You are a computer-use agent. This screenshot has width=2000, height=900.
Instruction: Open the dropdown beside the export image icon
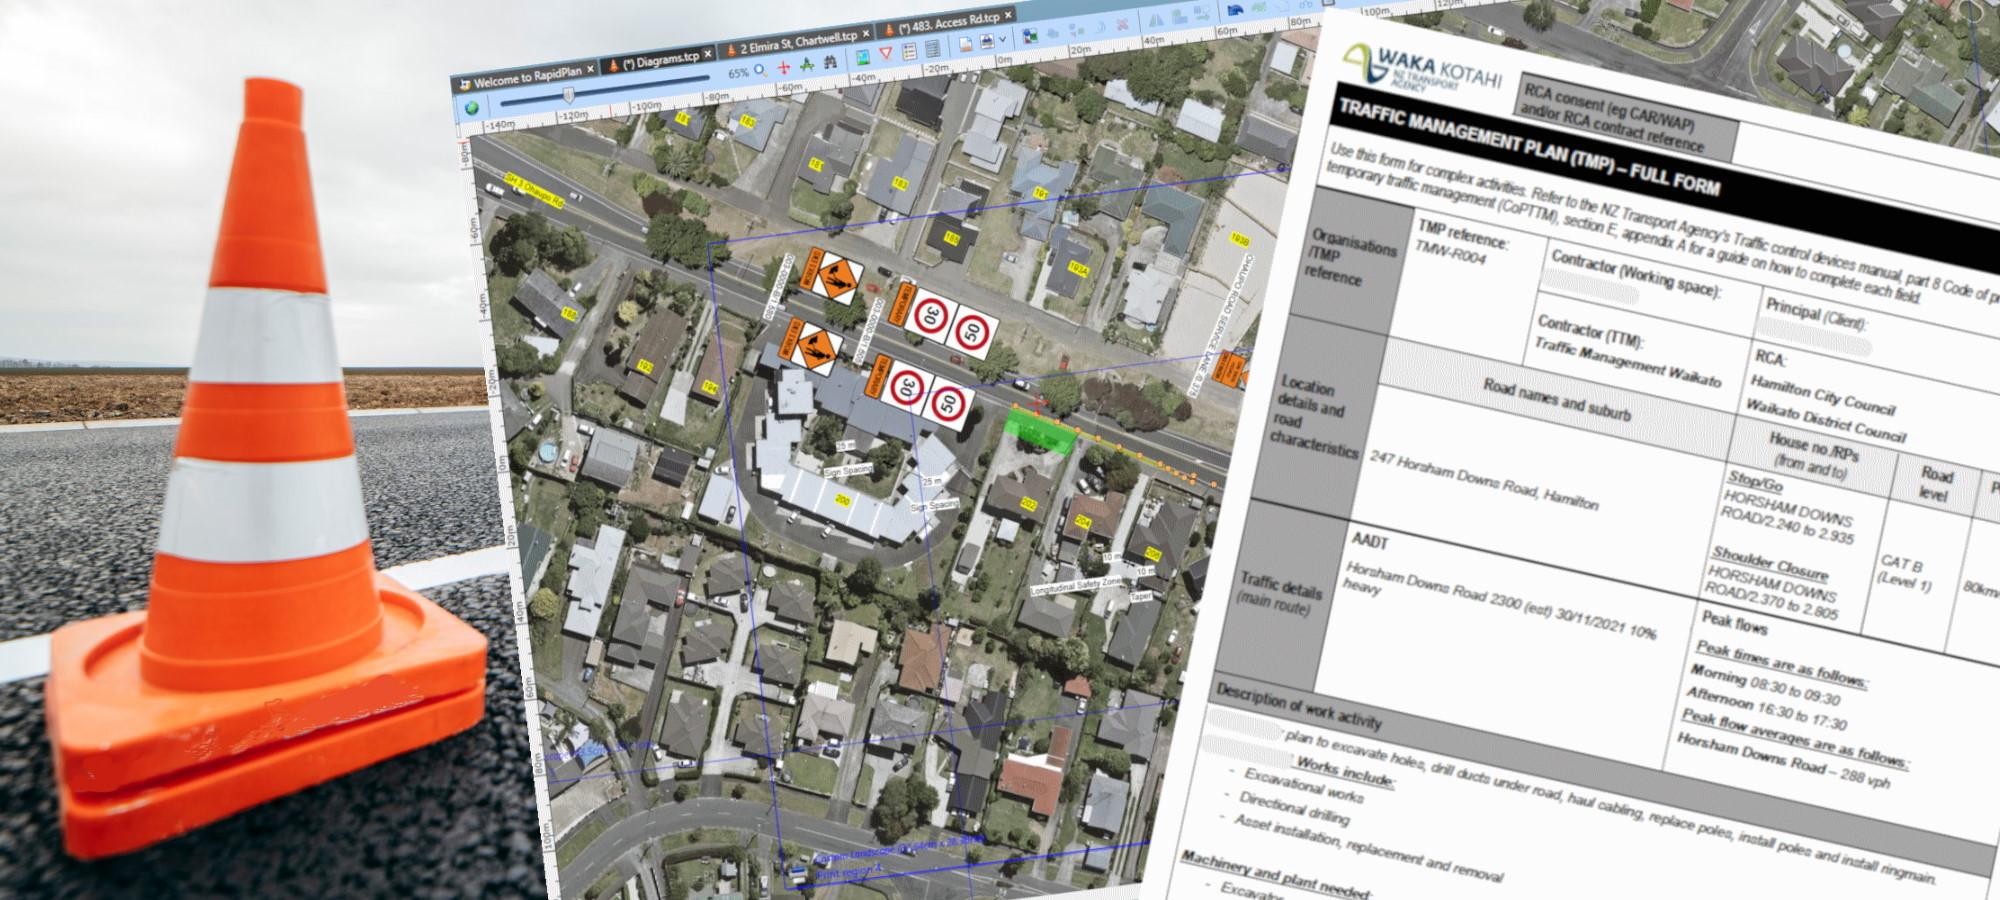click(x=1003, y=40)
